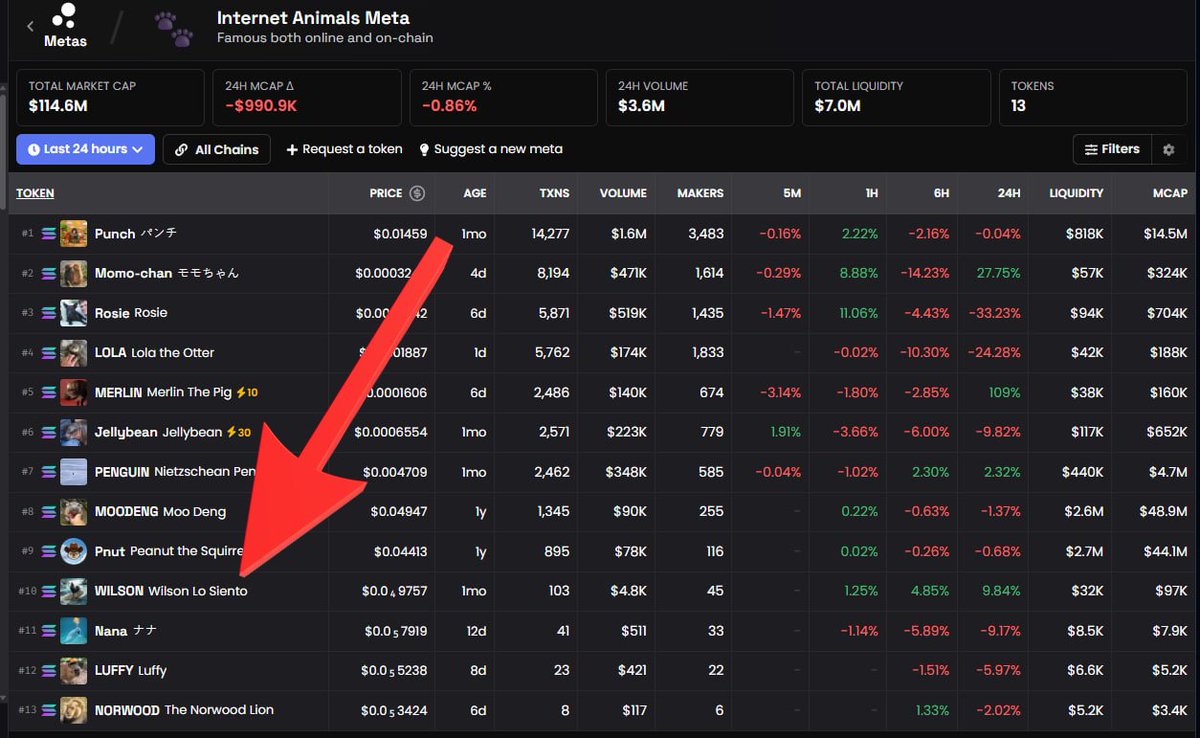Viewport: 1200px width, 738px height.
Task: Click the WILSON token avatar
Action: 73,591
